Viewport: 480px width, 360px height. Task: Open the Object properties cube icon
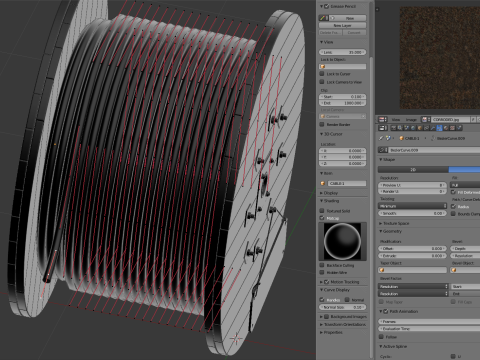[x=420, y=128]
